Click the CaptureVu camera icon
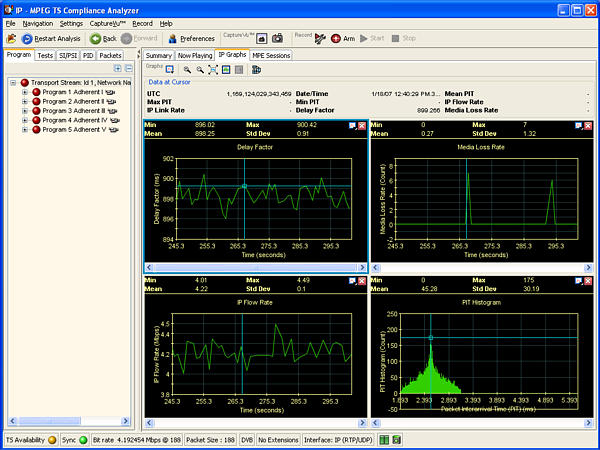The image size is (600, 450). 278,38
